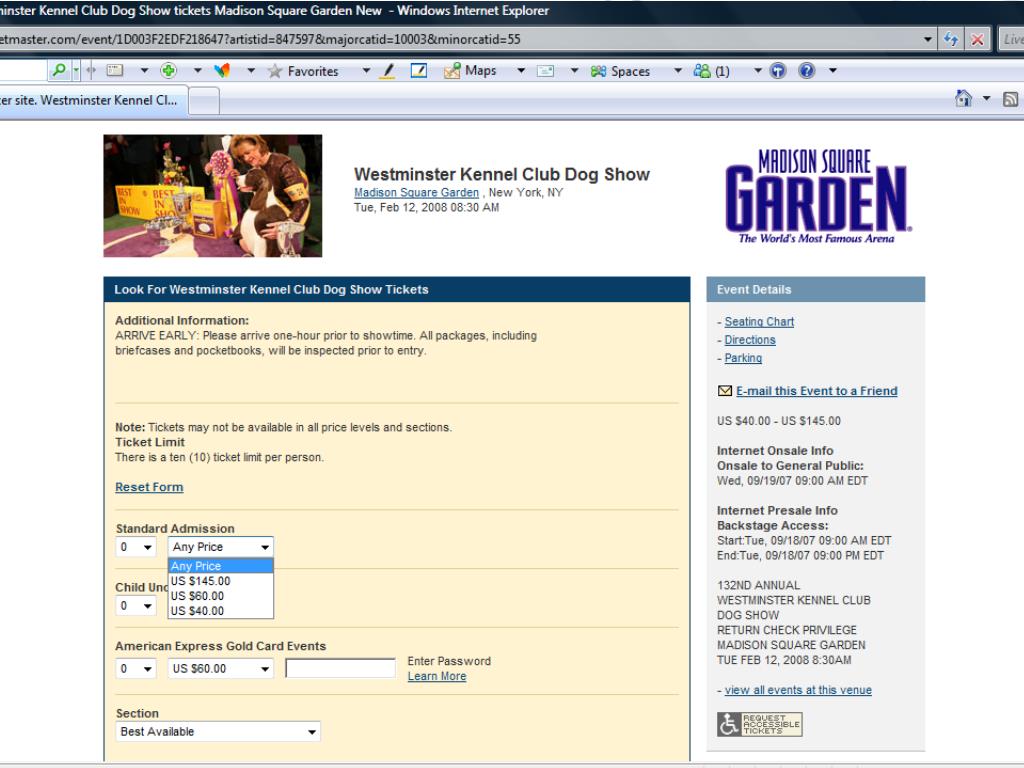Click the highlighter pen toolbar icon
Viewport: 1024px width, 768px height.
388,71
